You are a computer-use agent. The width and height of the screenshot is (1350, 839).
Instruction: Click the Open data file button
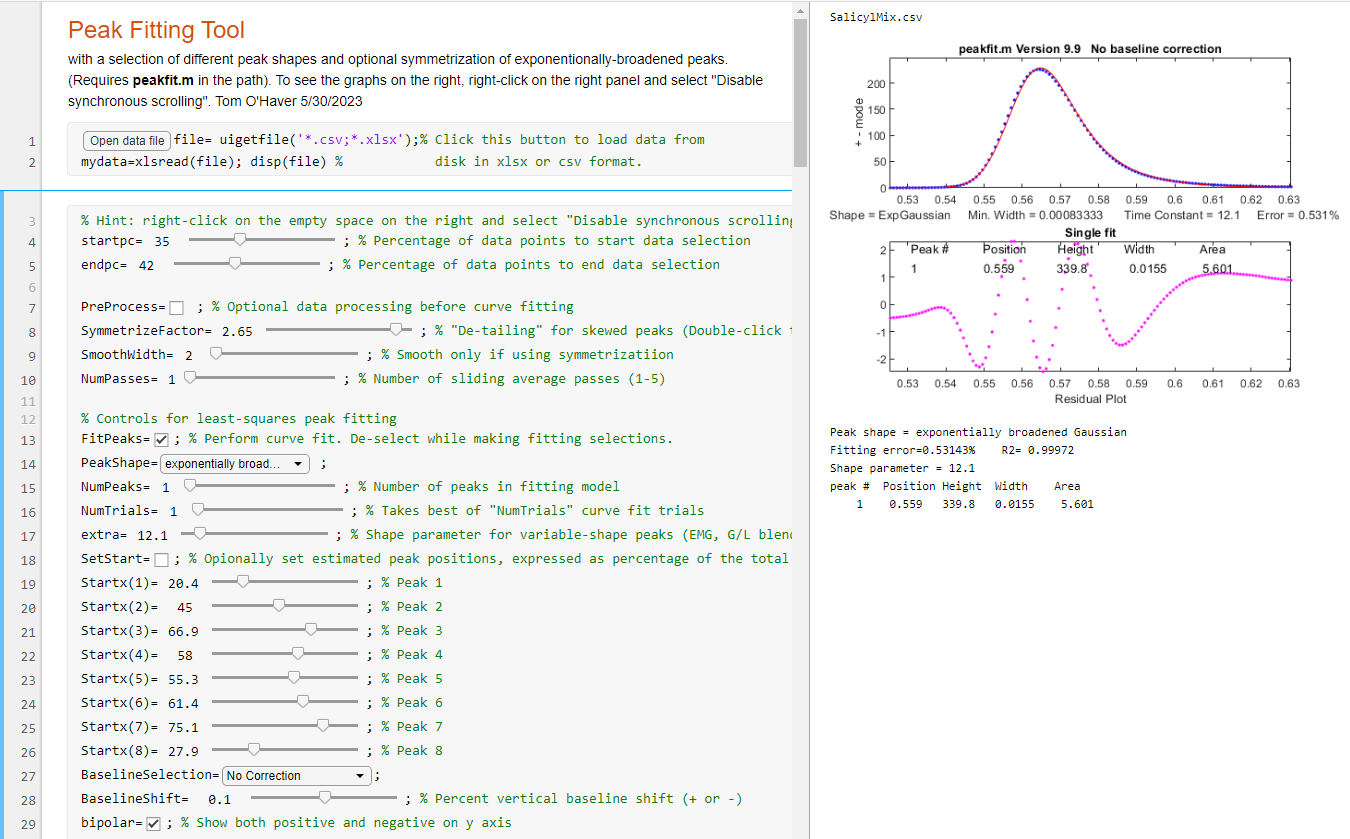click(126, 140)
